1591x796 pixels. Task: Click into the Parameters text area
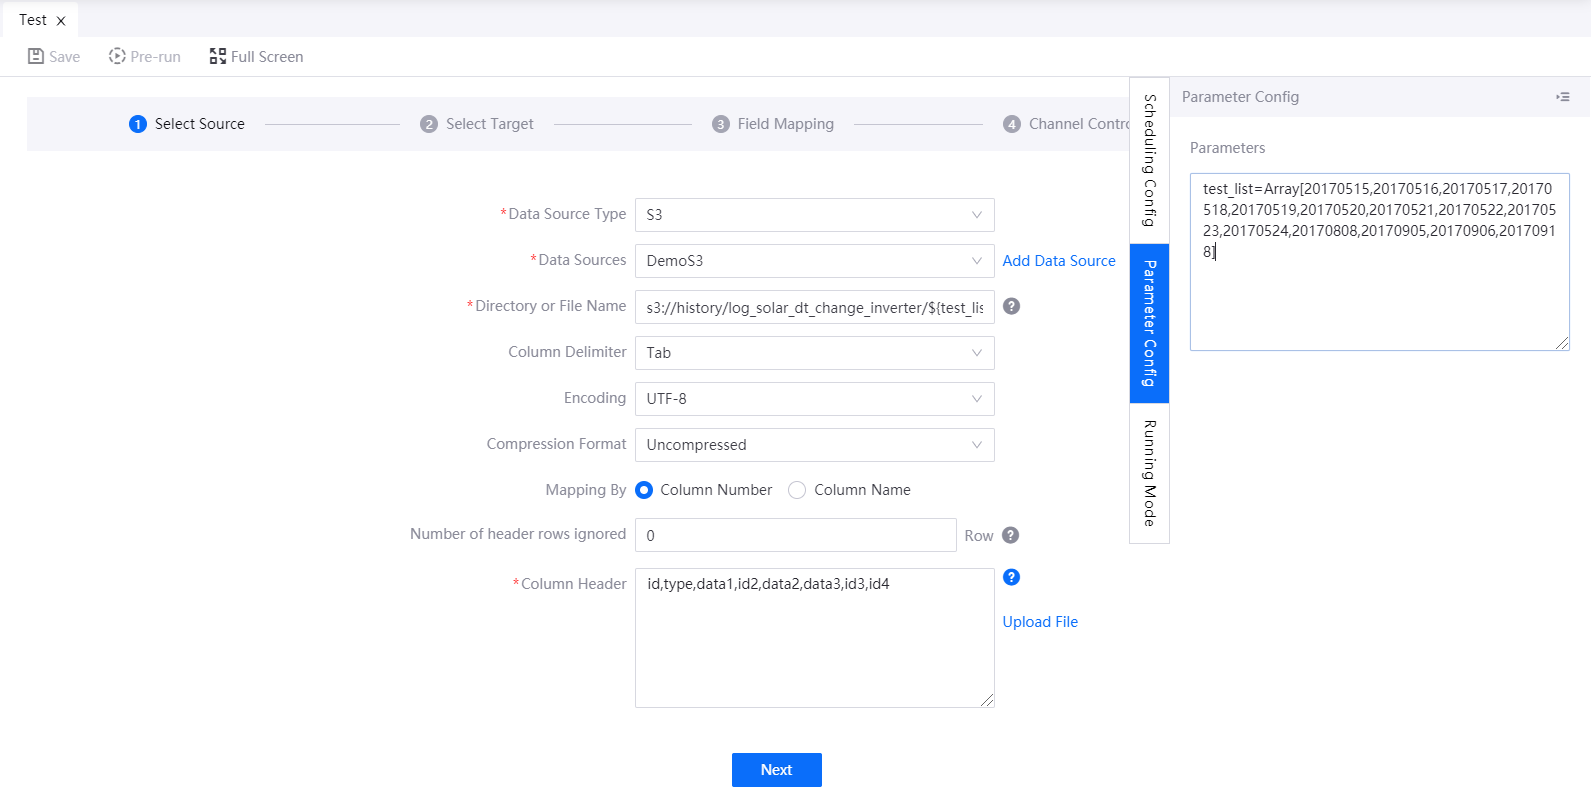point(1380,262)
